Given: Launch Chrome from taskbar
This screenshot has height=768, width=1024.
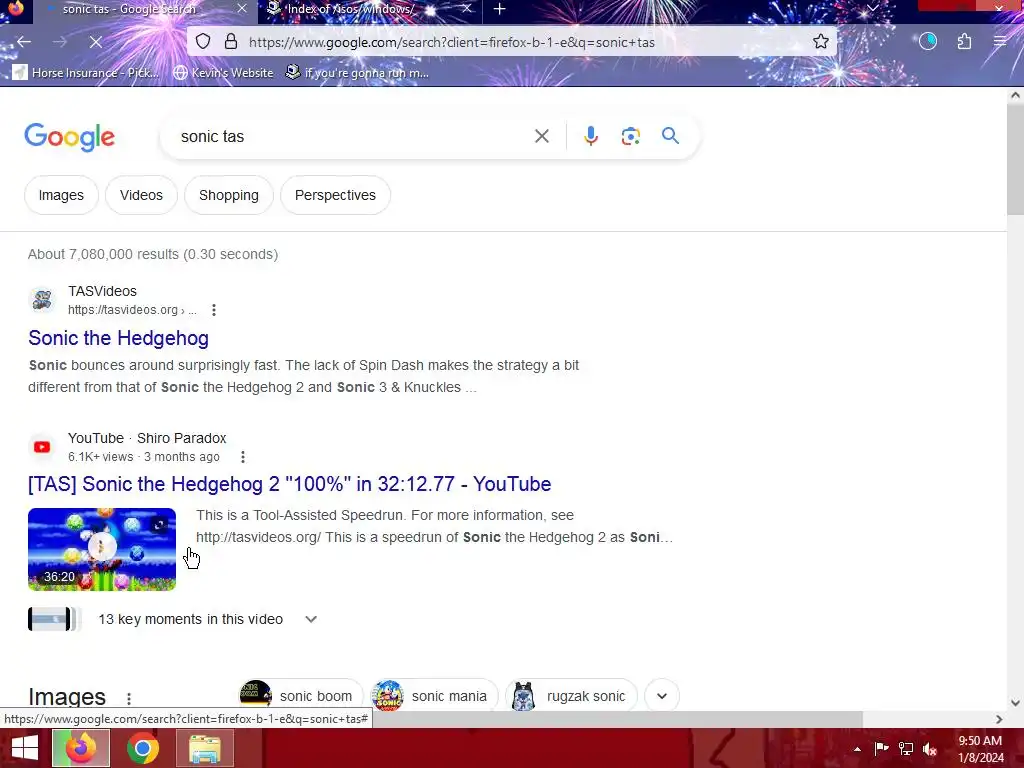Looking at the screenshot, I should tap(142, 748).
